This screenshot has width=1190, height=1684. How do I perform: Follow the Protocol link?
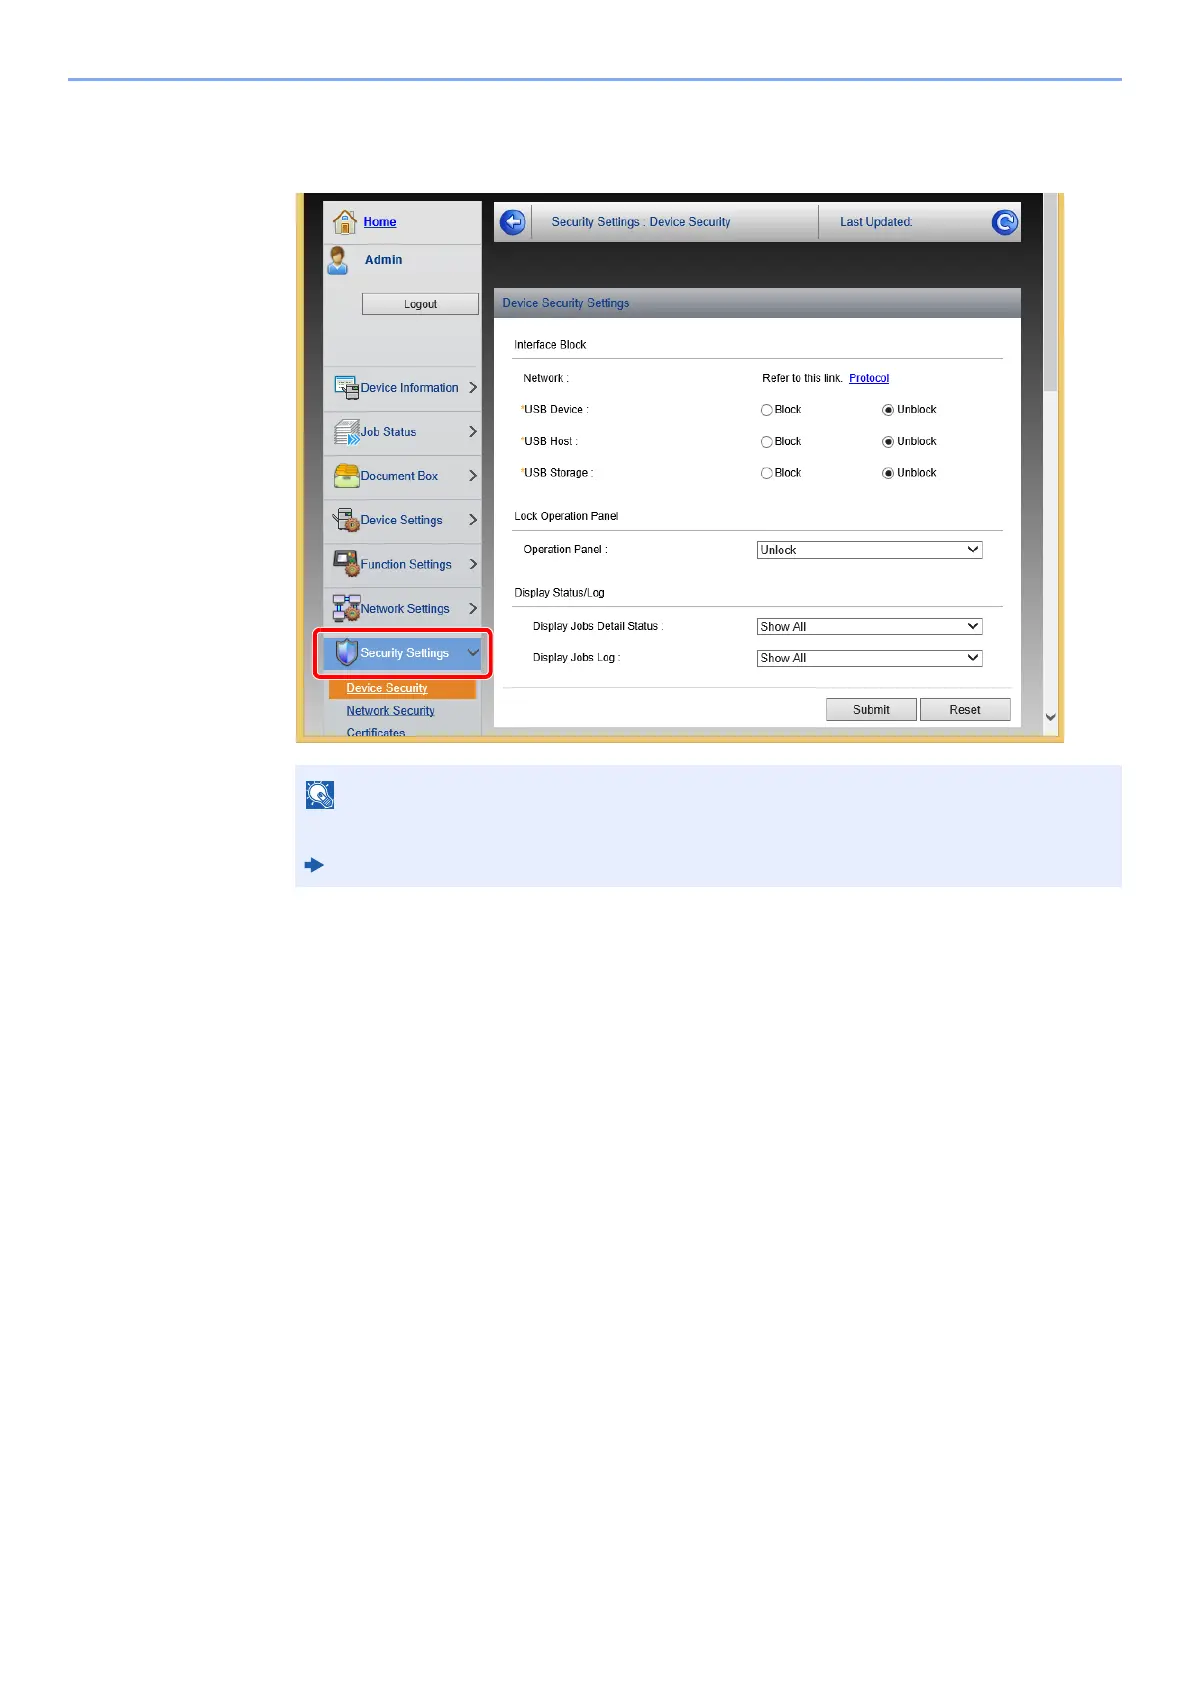869,378
